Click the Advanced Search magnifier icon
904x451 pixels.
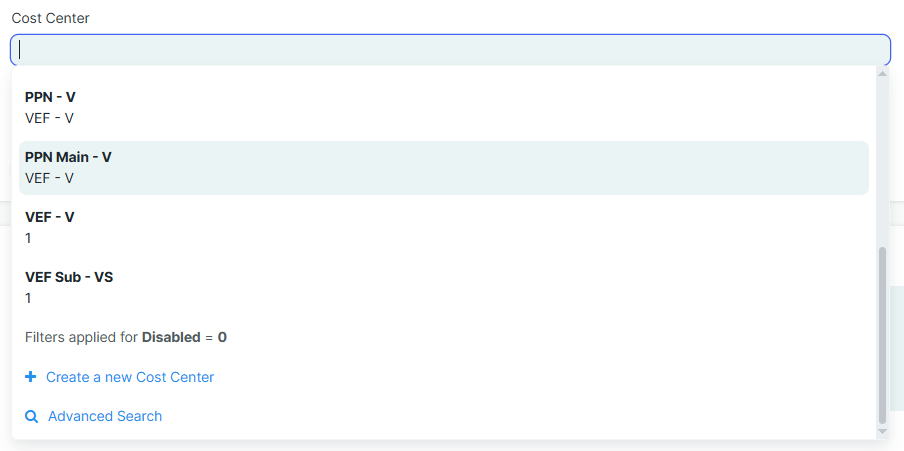(x=32, y=416)
